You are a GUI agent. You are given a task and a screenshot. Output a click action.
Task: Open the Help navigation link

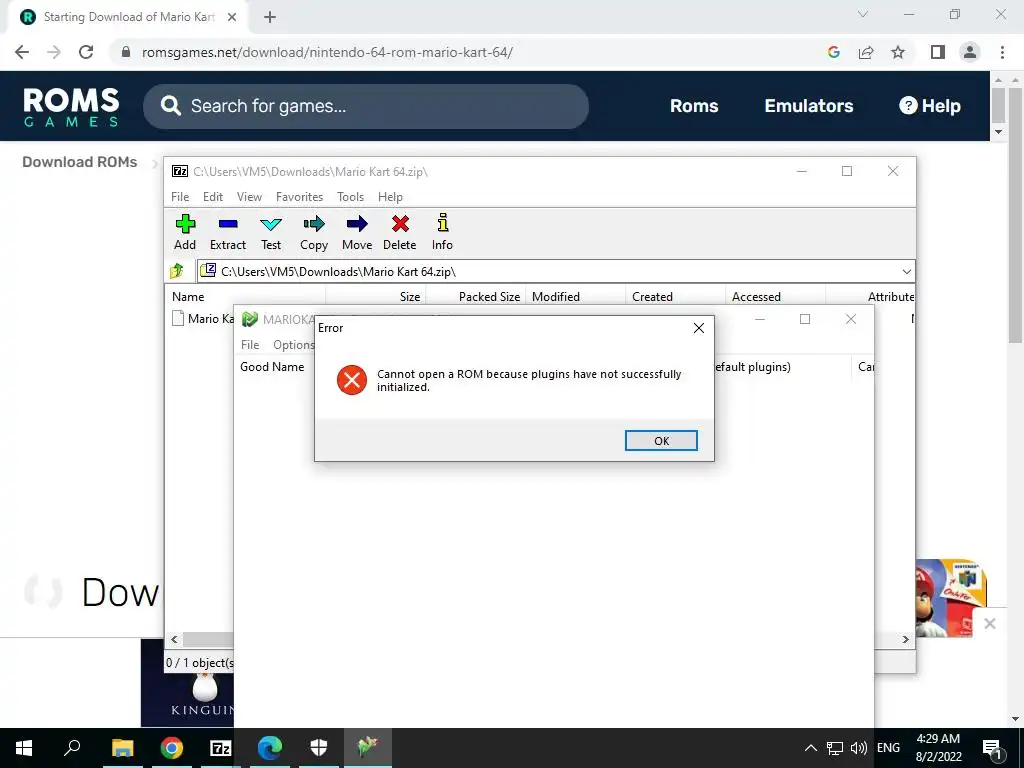(929, 106)
